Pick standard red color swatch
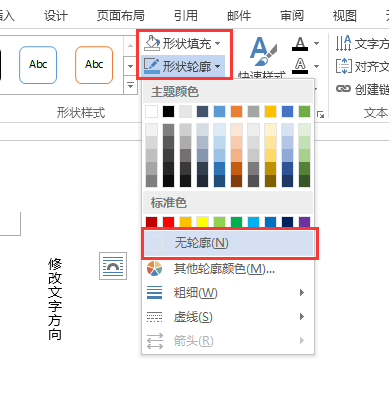Viewport: 389px width, 403px height. click(169, 222)
